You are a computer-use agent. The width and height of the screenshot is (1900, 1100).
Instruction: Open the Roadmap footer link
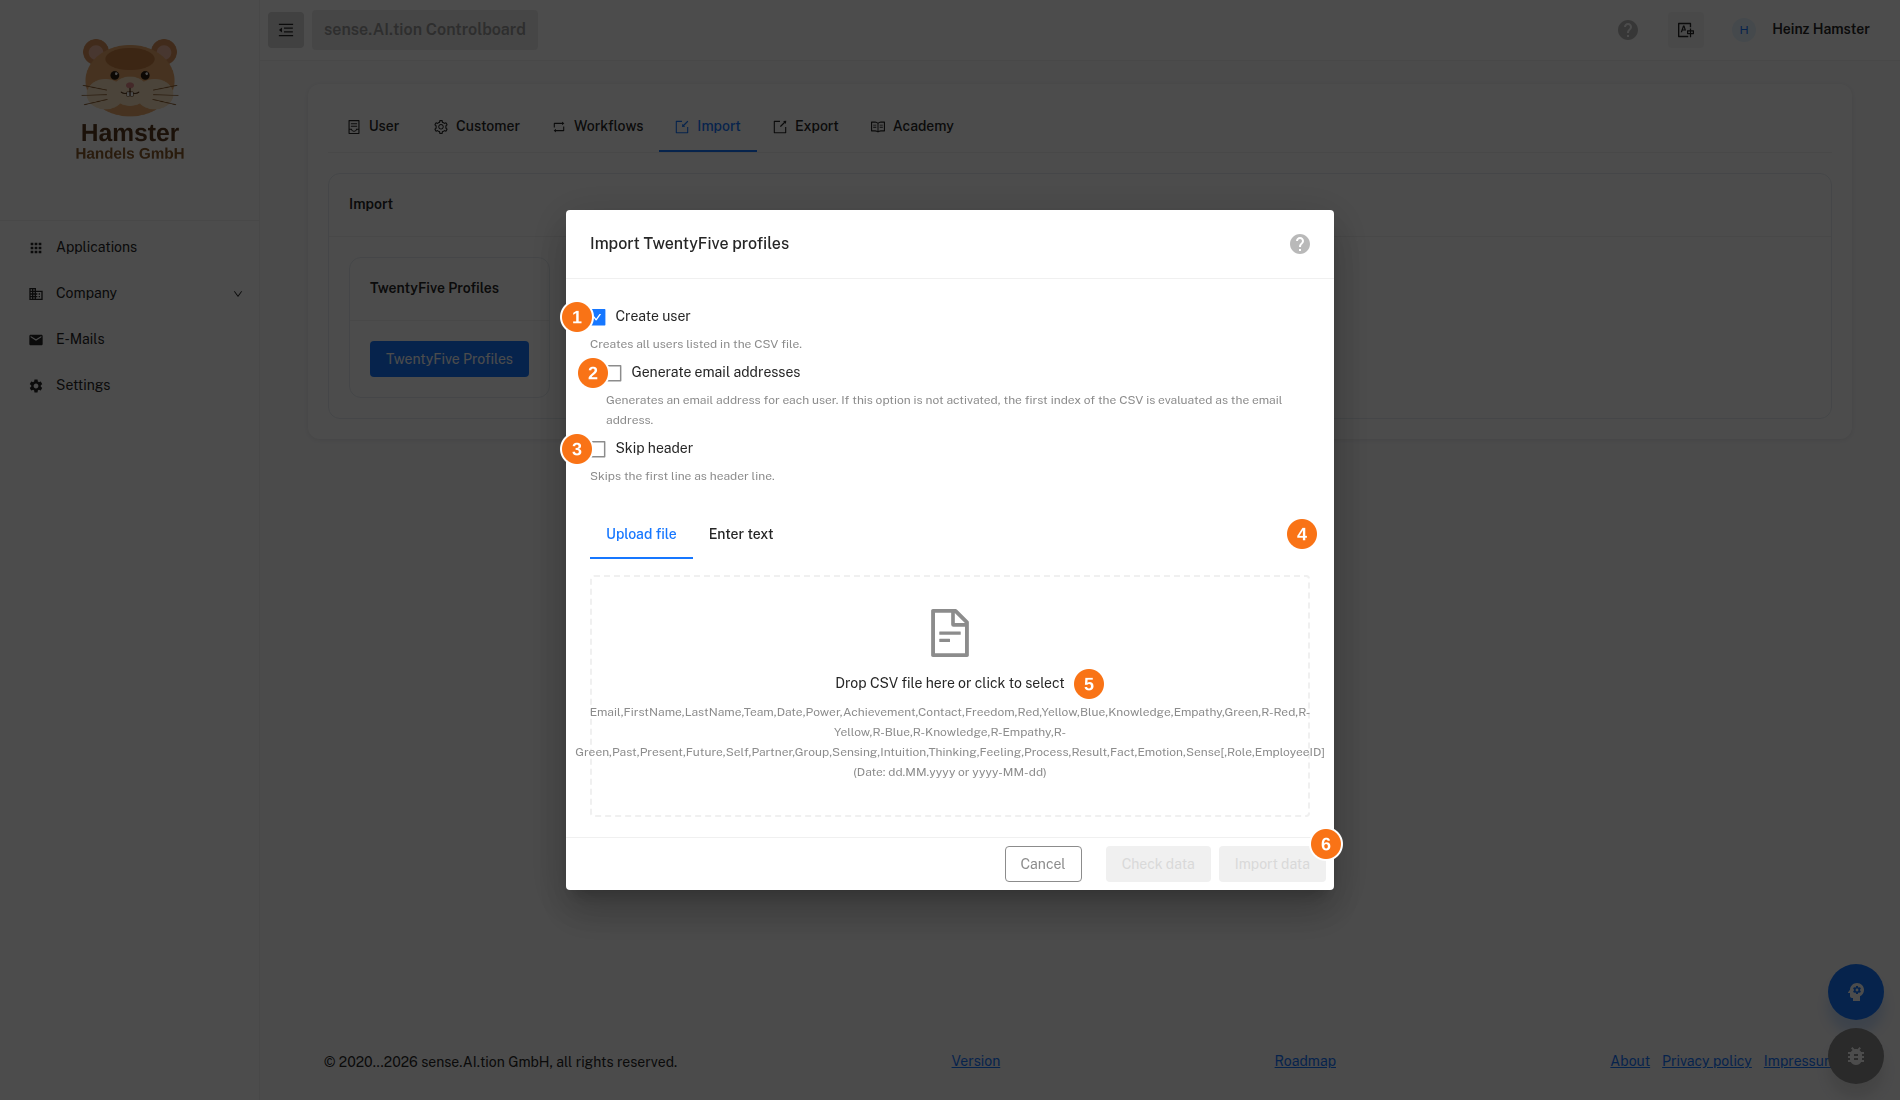[1305, 1061]
